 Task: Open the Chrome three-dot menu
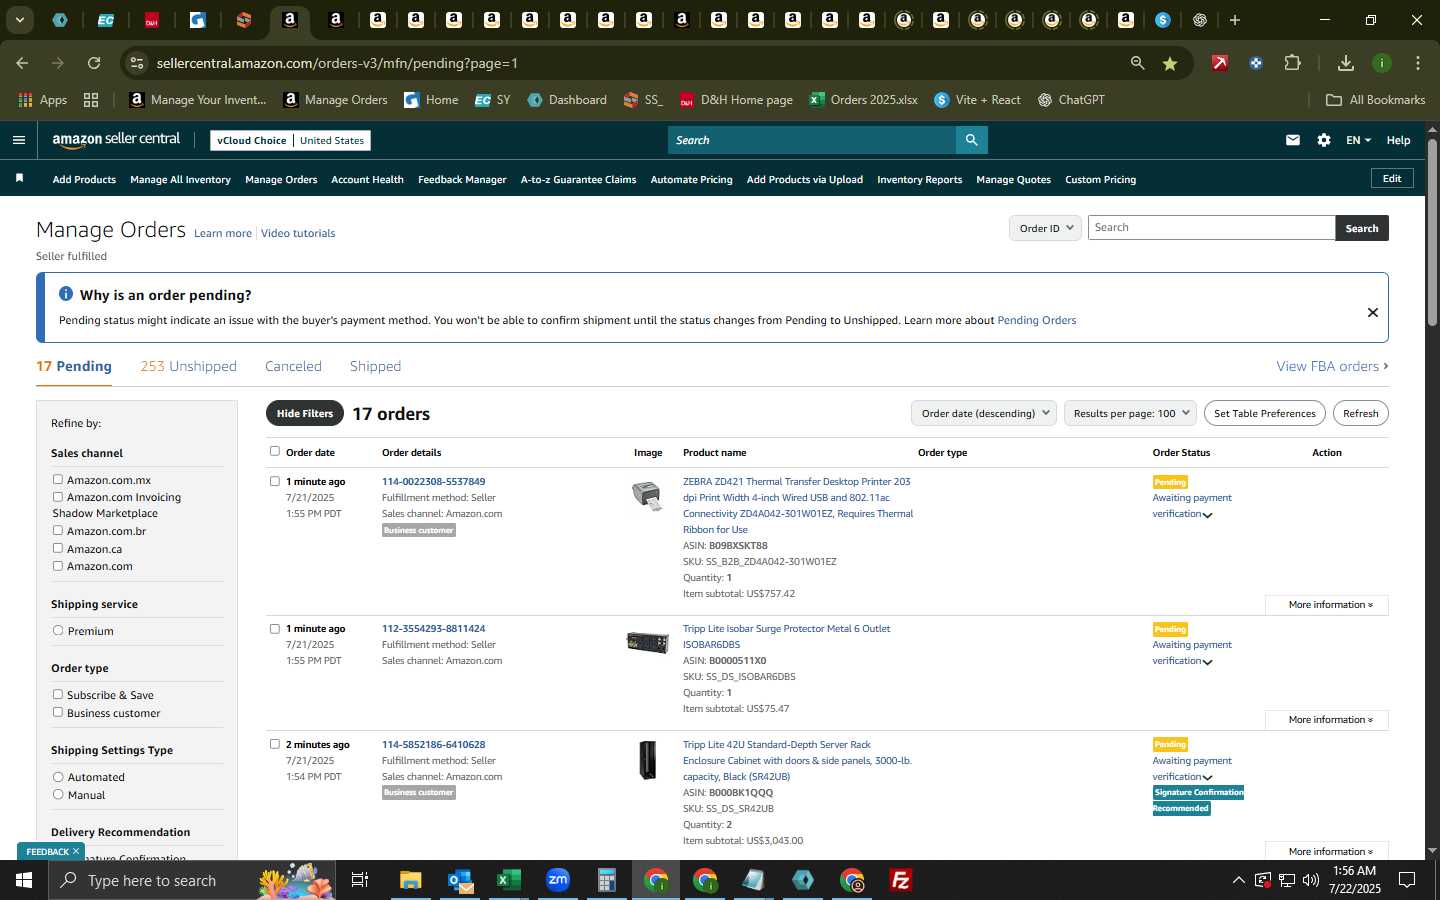pos(1417,63)
